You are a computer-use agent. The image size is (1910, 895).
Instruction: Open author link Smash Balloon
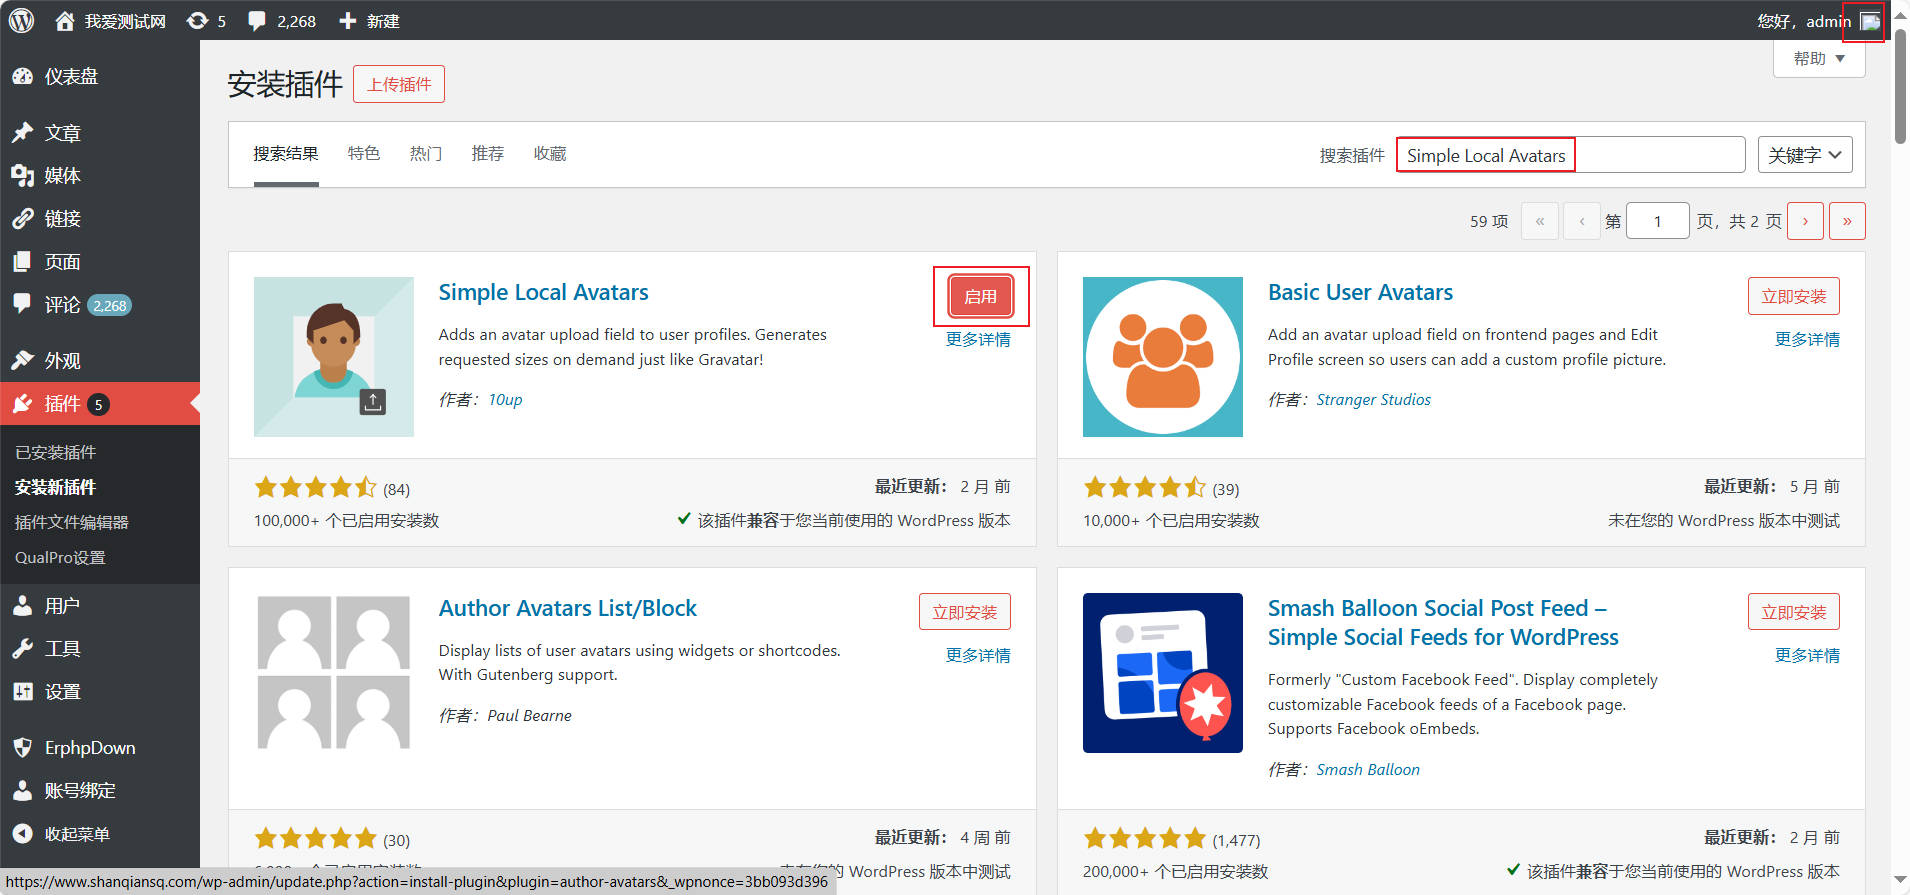tap(1368, 770)
